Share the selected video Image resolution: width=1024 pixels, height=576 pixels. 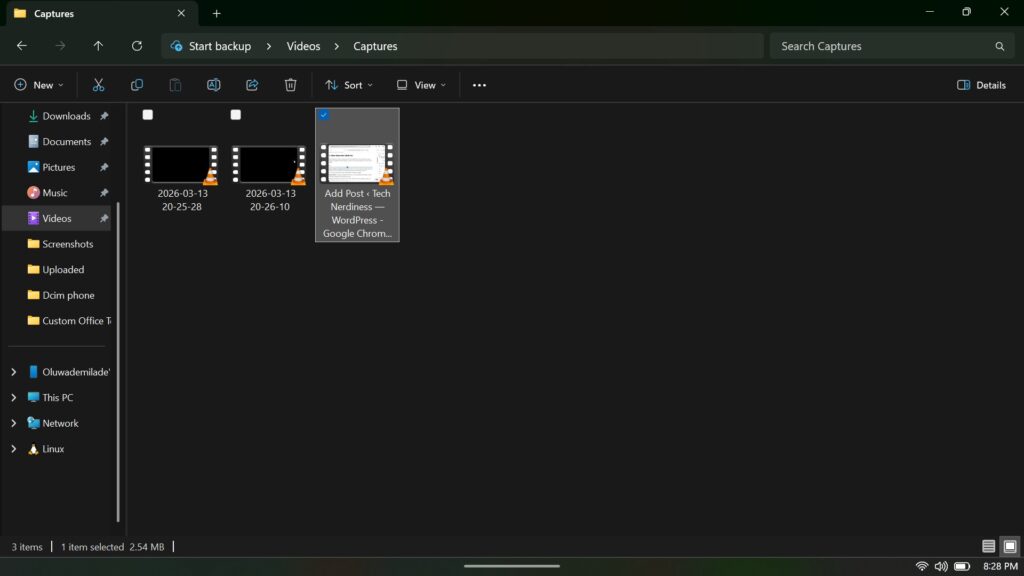[252, 85]
